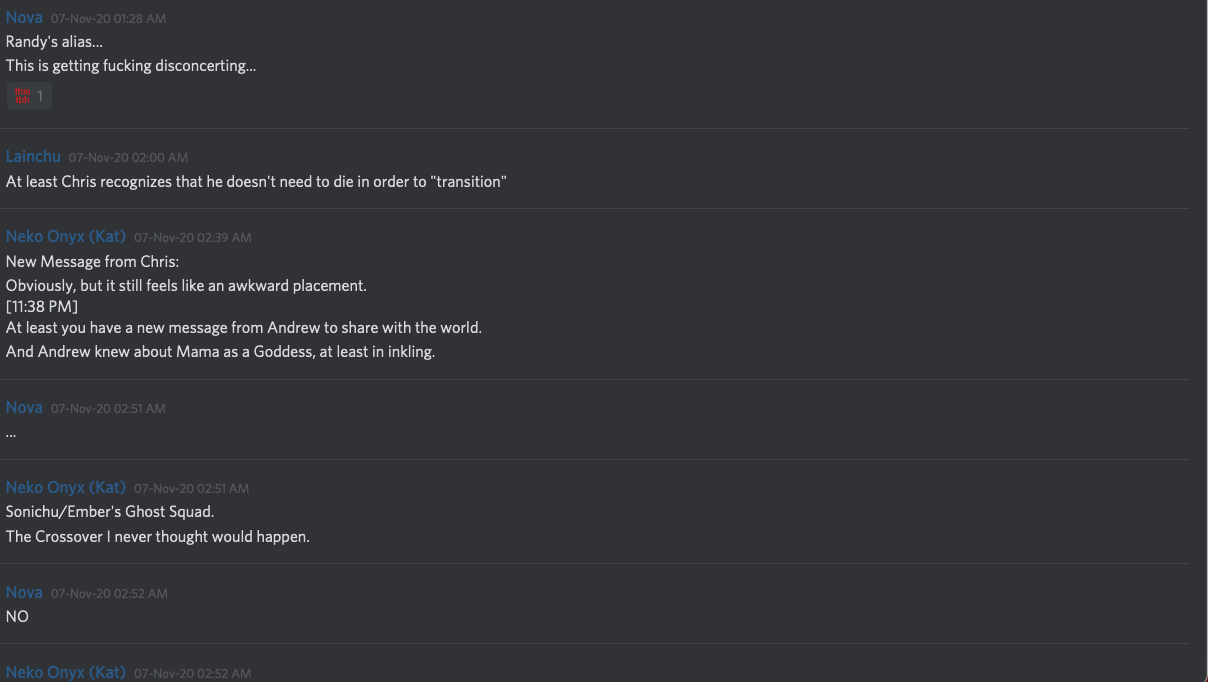This screenshot has width=1208, height=682.
Task: Click the "[11:38 PM]" quoted time line
Action: [x=41, y=306]
